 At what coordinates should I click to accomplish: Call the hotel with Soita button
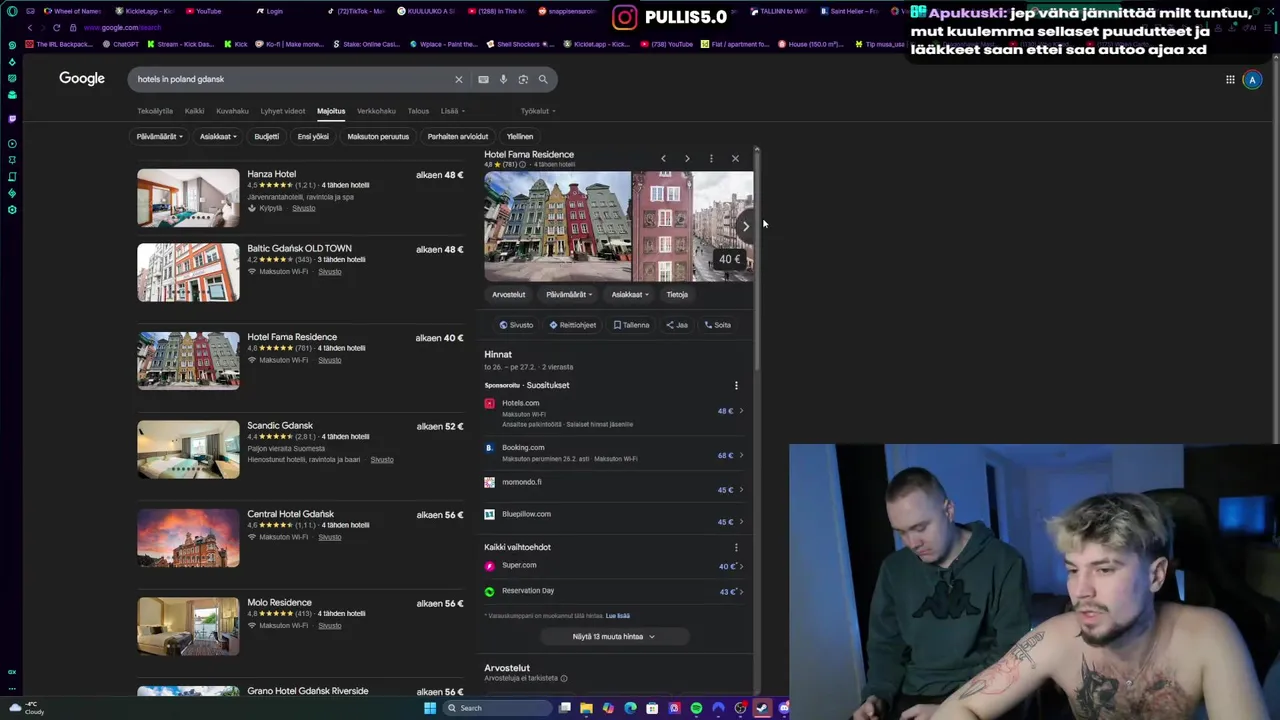point(717,325)
